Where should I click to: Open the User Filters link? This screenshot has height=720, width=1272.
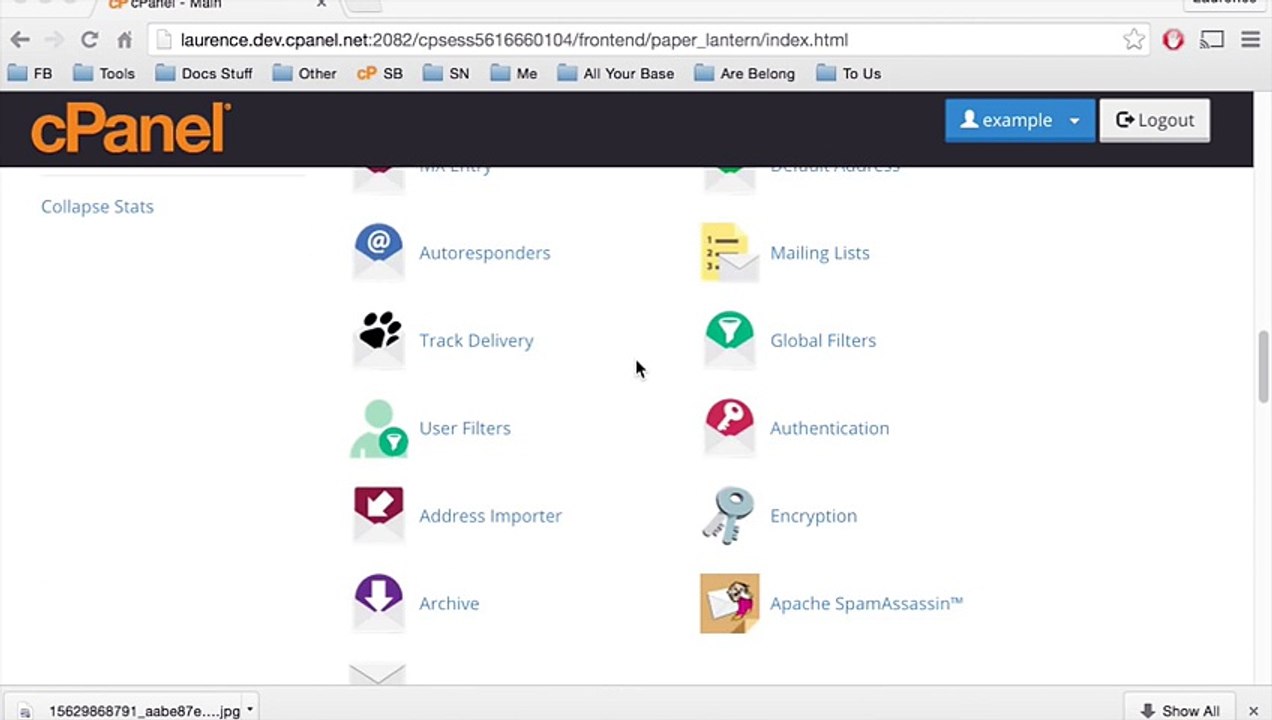[464, 428]
